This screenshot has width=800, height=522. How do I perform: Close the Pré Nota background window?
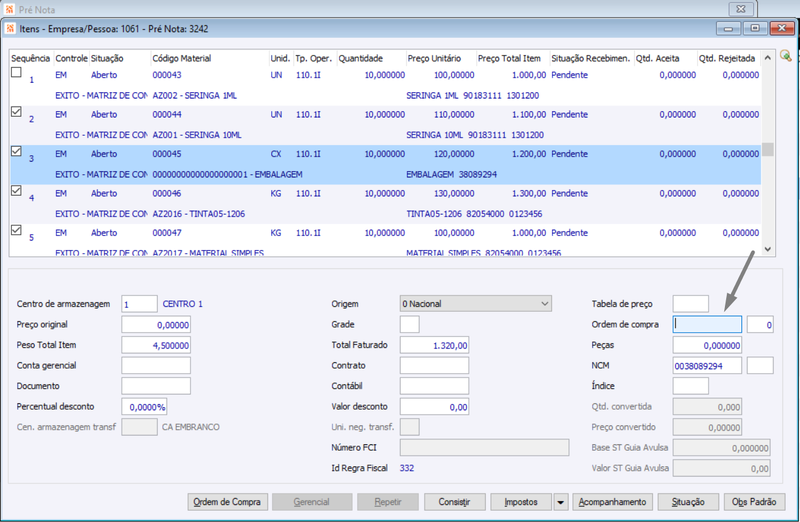(x=741, y=9)
